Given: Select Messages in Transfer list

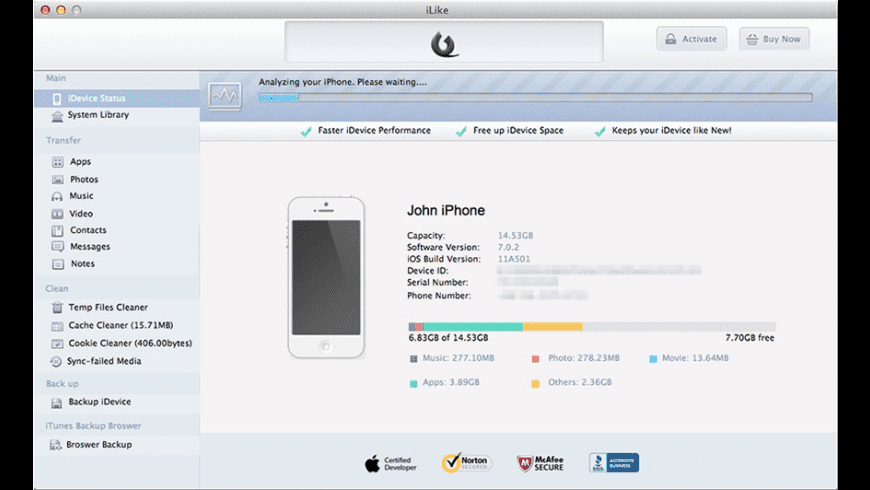Looking at the screenshot, I should pyautogui.click(x=90, y=246).
